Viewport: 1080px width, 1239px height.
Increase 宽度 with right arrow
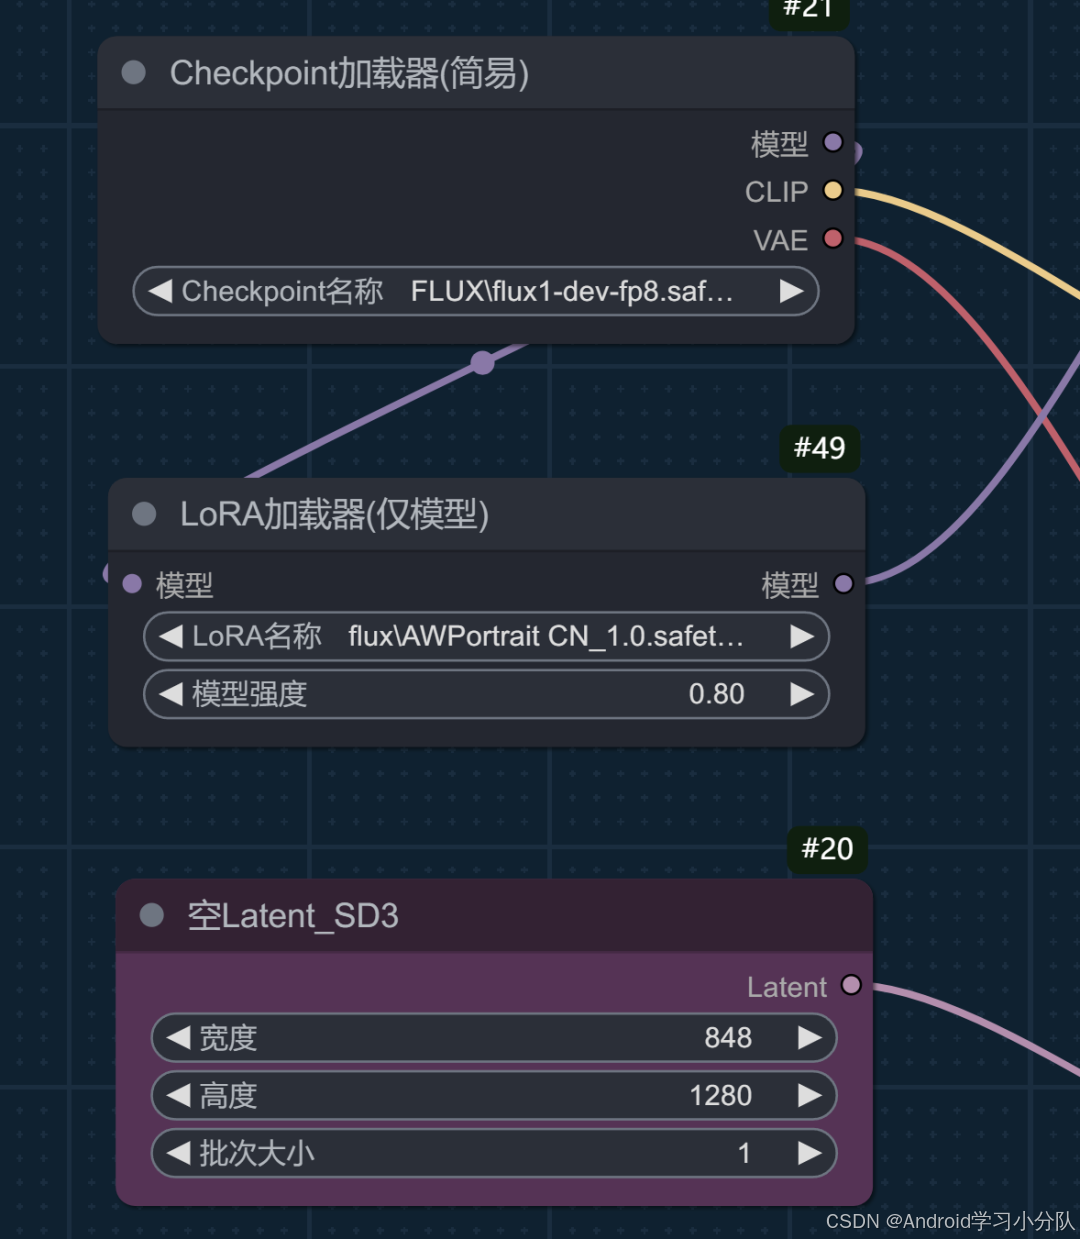[810, 1038]
